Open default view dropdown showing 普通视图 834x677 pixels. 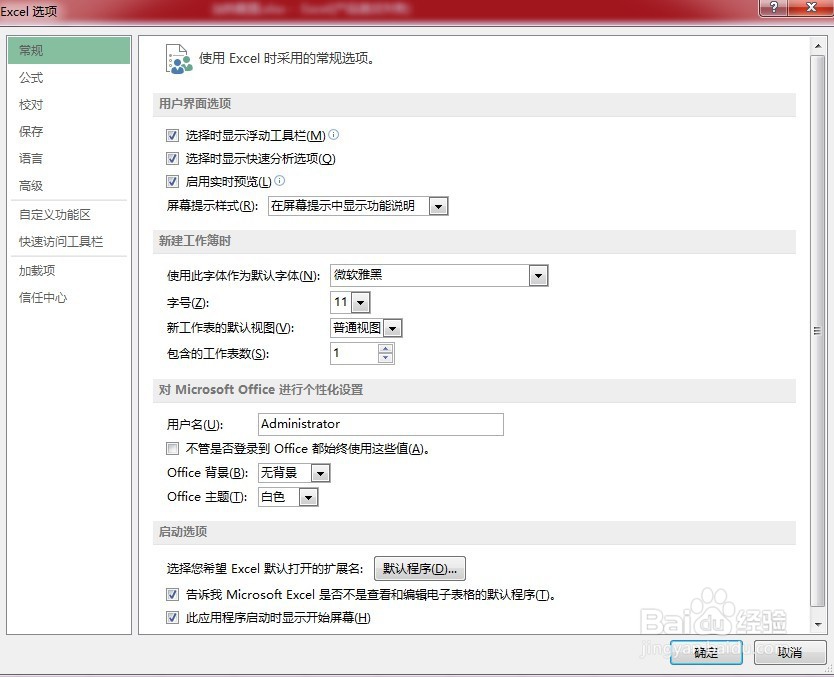[393, 328]
